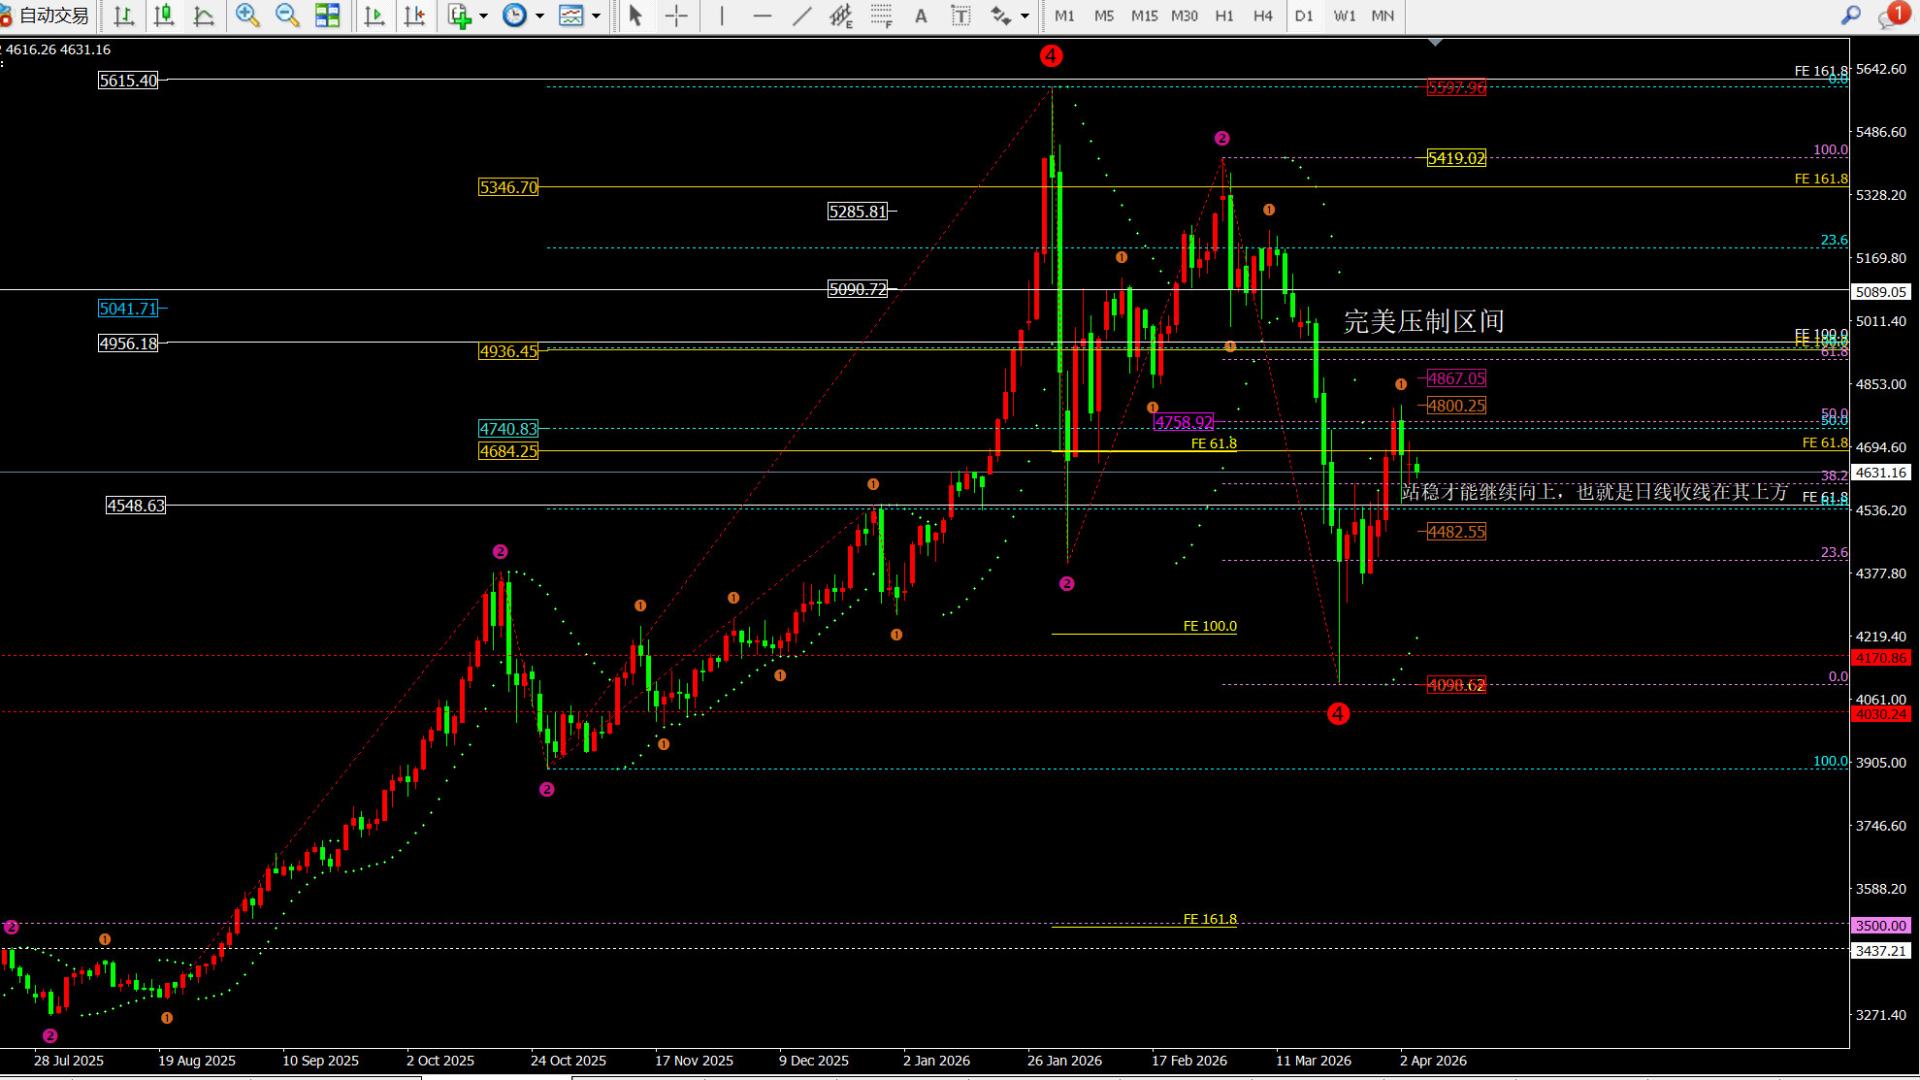Toggle Auto Trading button

[x=46, y=16]
